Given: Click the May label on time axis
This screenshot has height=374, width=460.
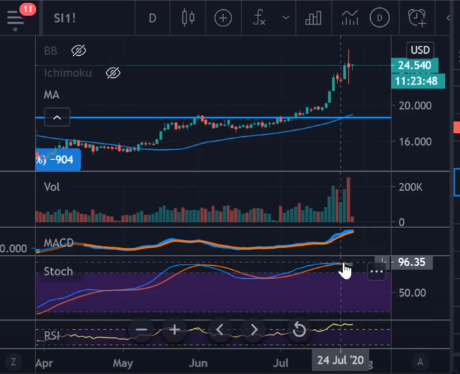Looking at the screenshot, I should click(x=123, y=363).
